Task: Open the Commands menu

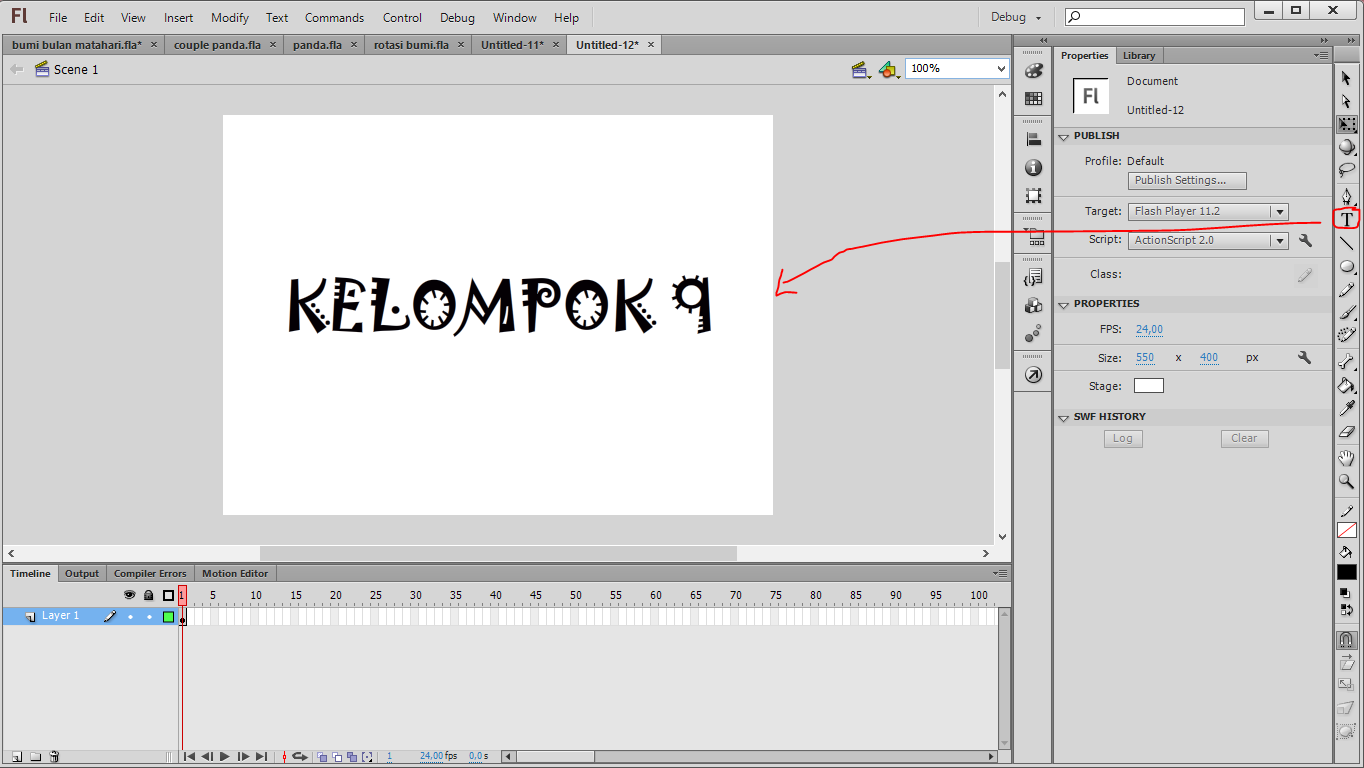Action: click(x=334, y=17)
